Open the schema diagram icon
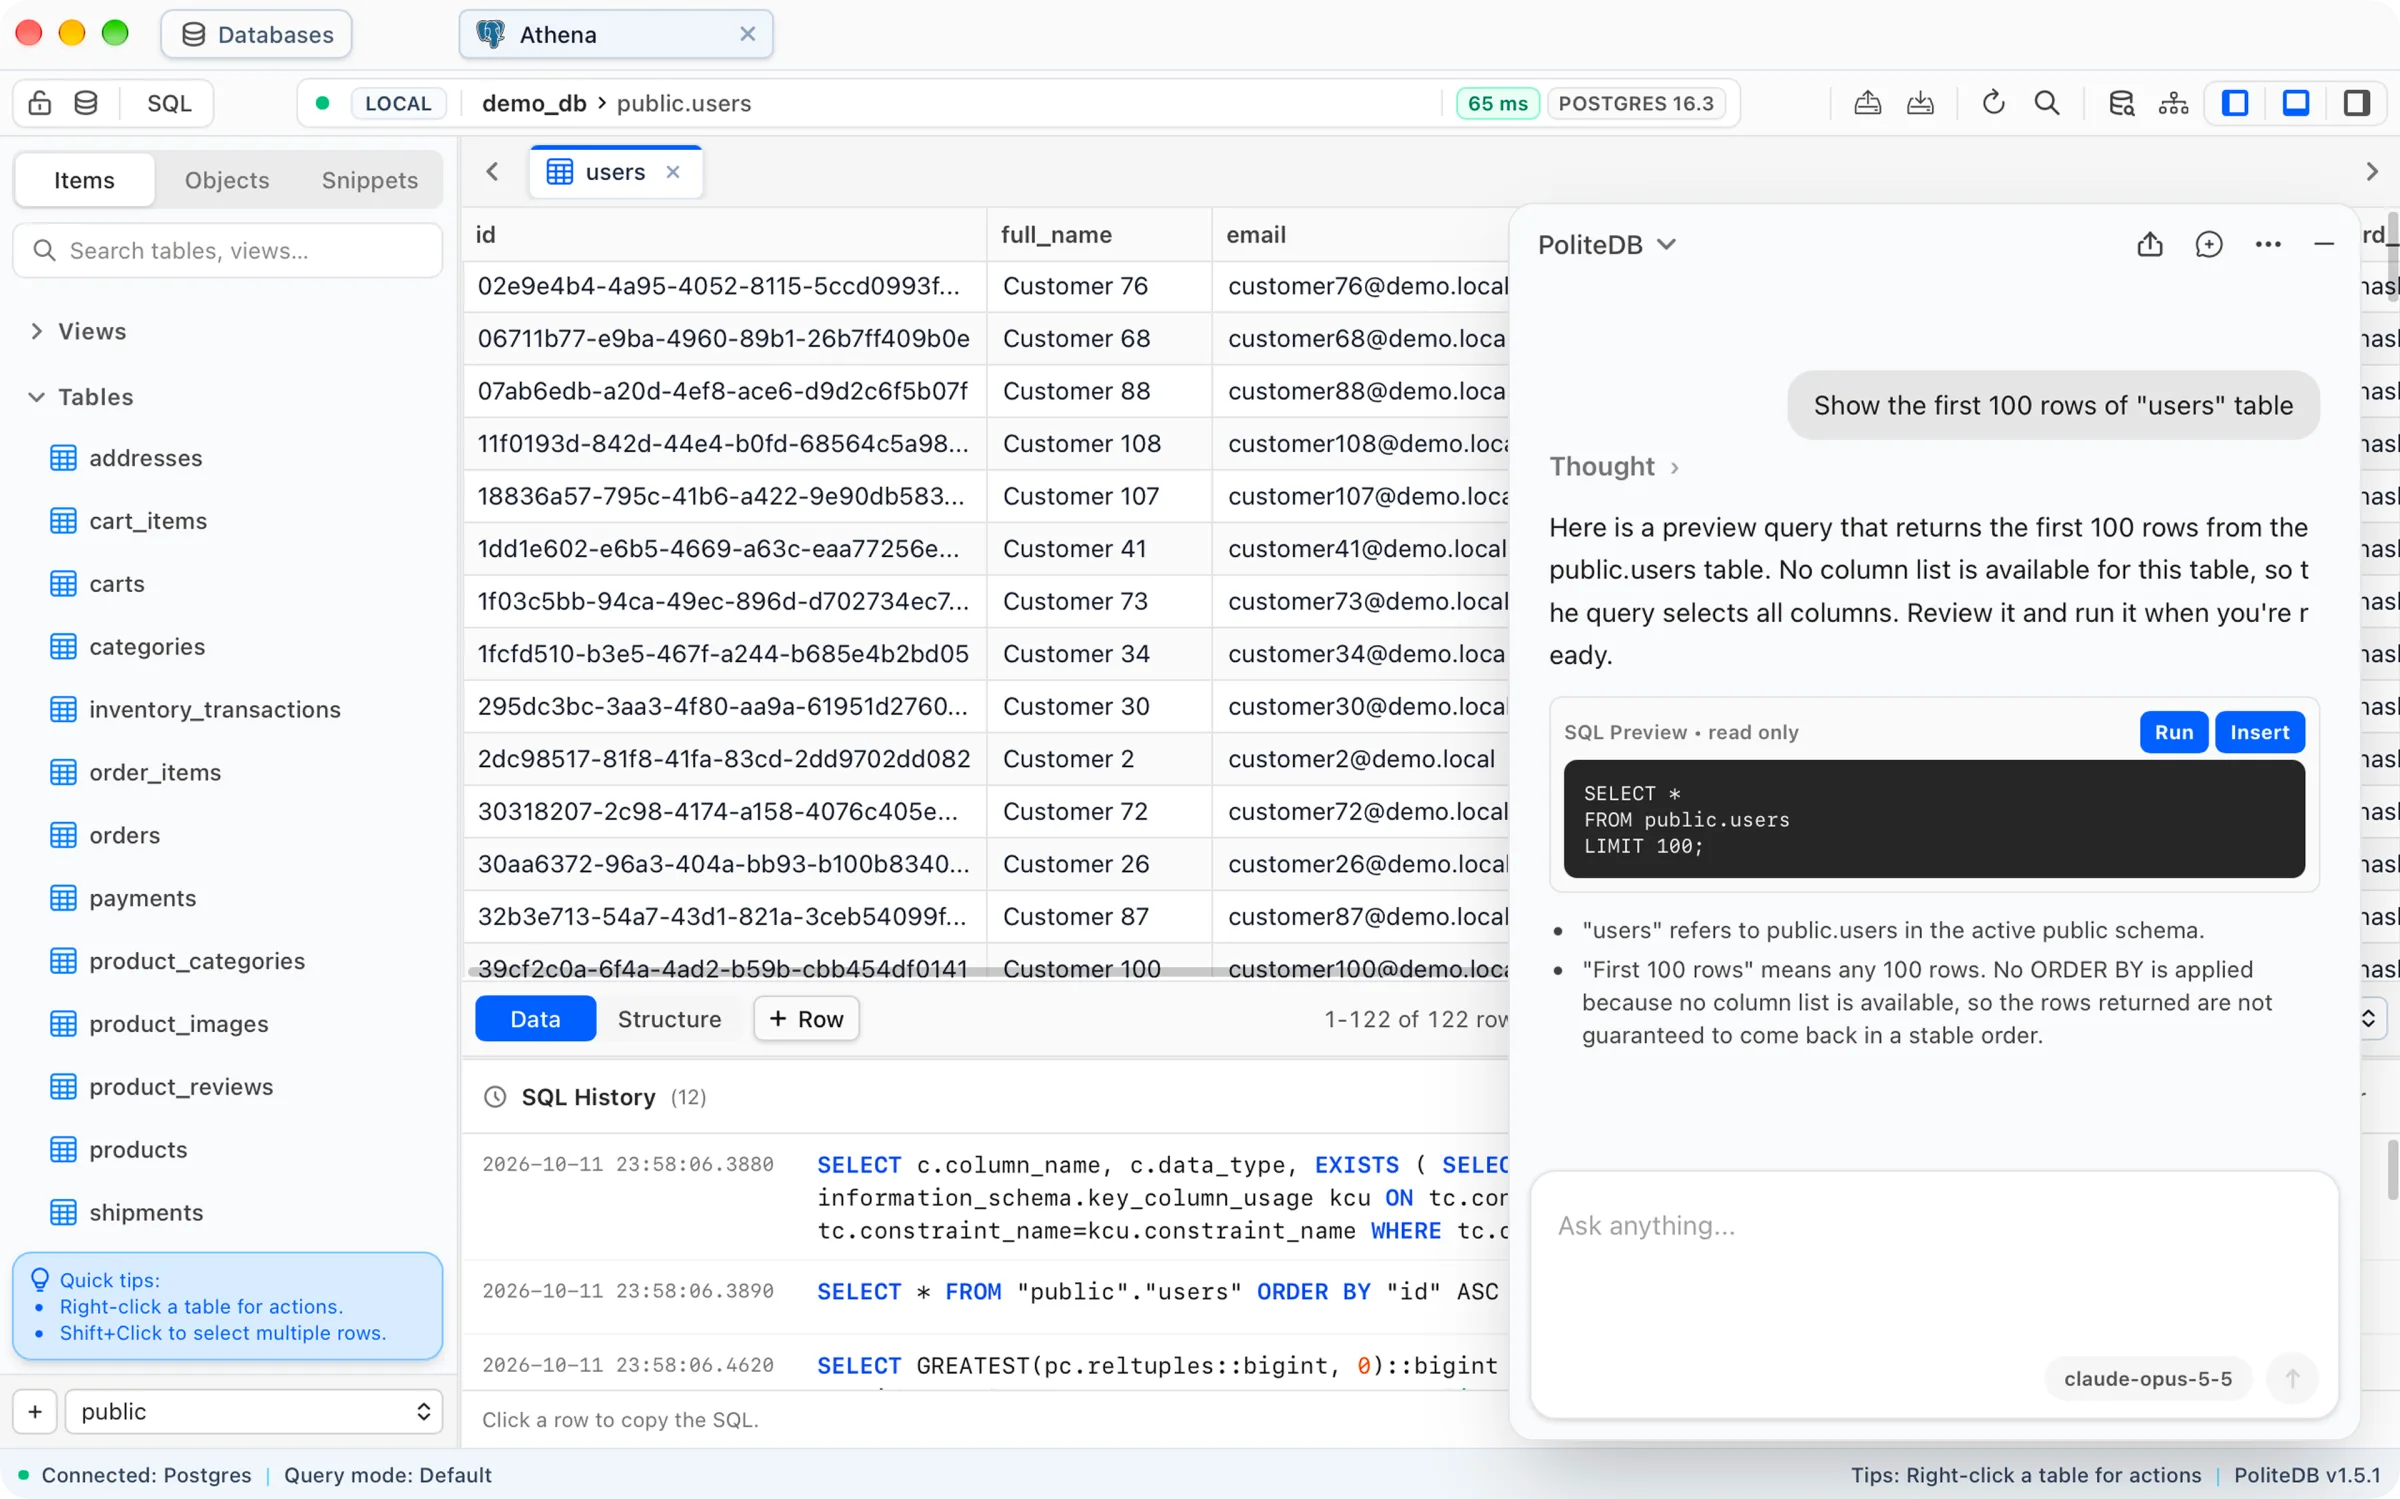This screenshot has width=2400, height=1499. (x=2173, y=103)
